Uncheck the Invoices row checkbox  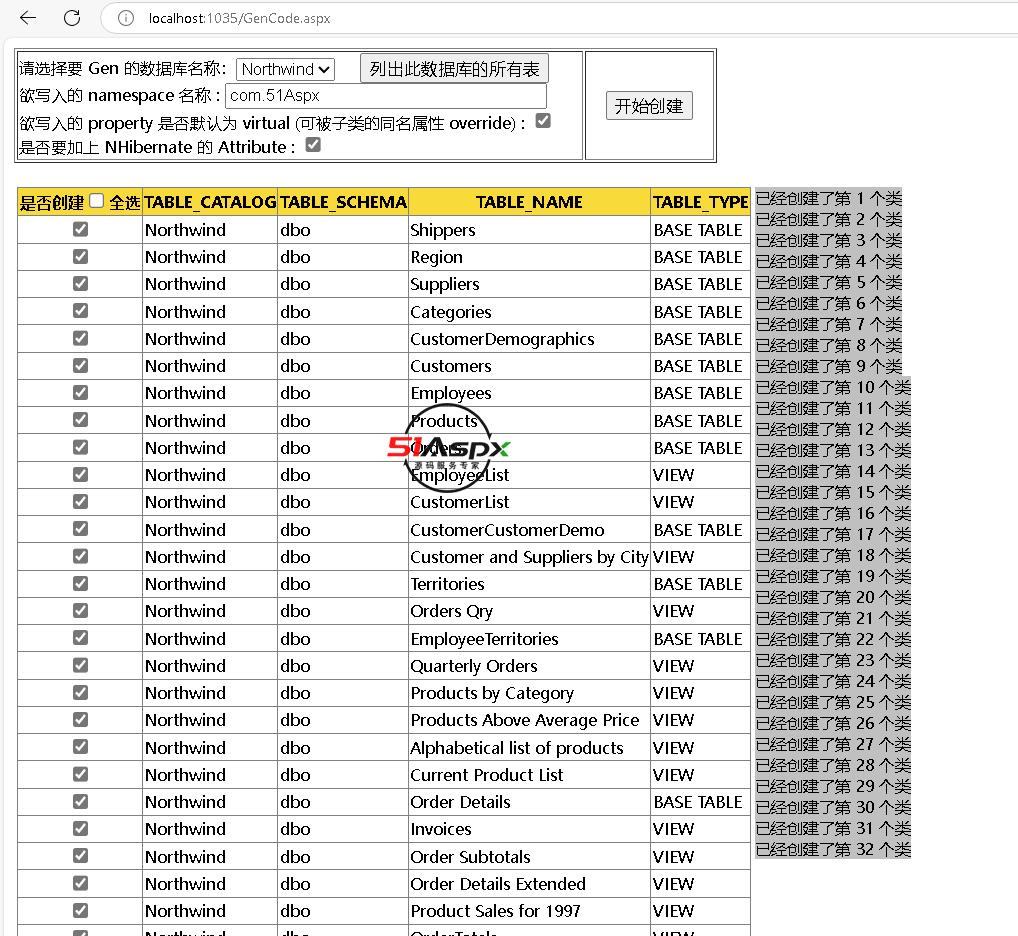81,829
